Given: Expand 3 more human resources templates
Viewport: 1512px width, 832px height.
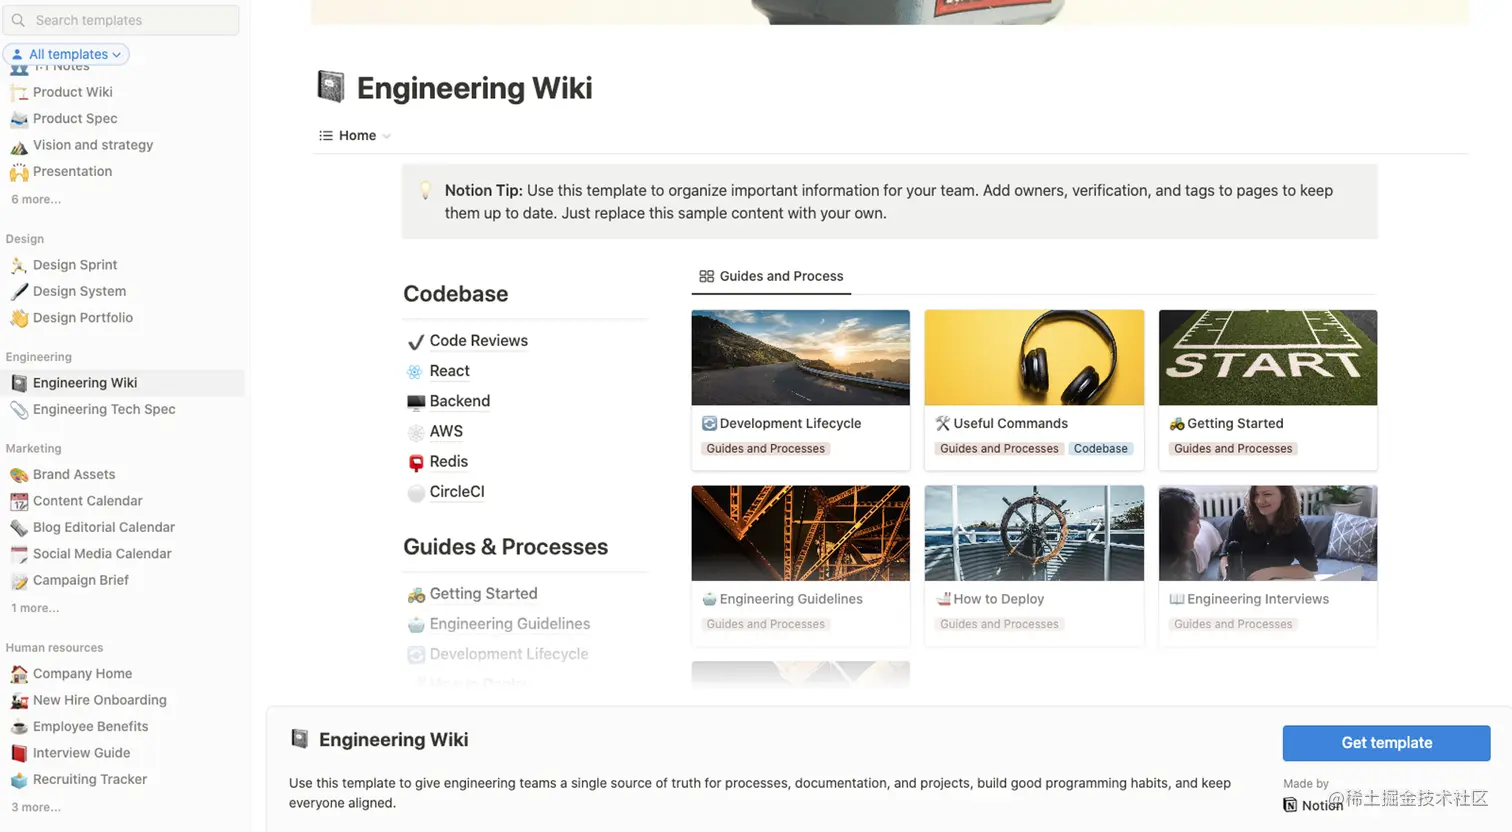Looking at the screenshot, I should [x=36, y=807].
